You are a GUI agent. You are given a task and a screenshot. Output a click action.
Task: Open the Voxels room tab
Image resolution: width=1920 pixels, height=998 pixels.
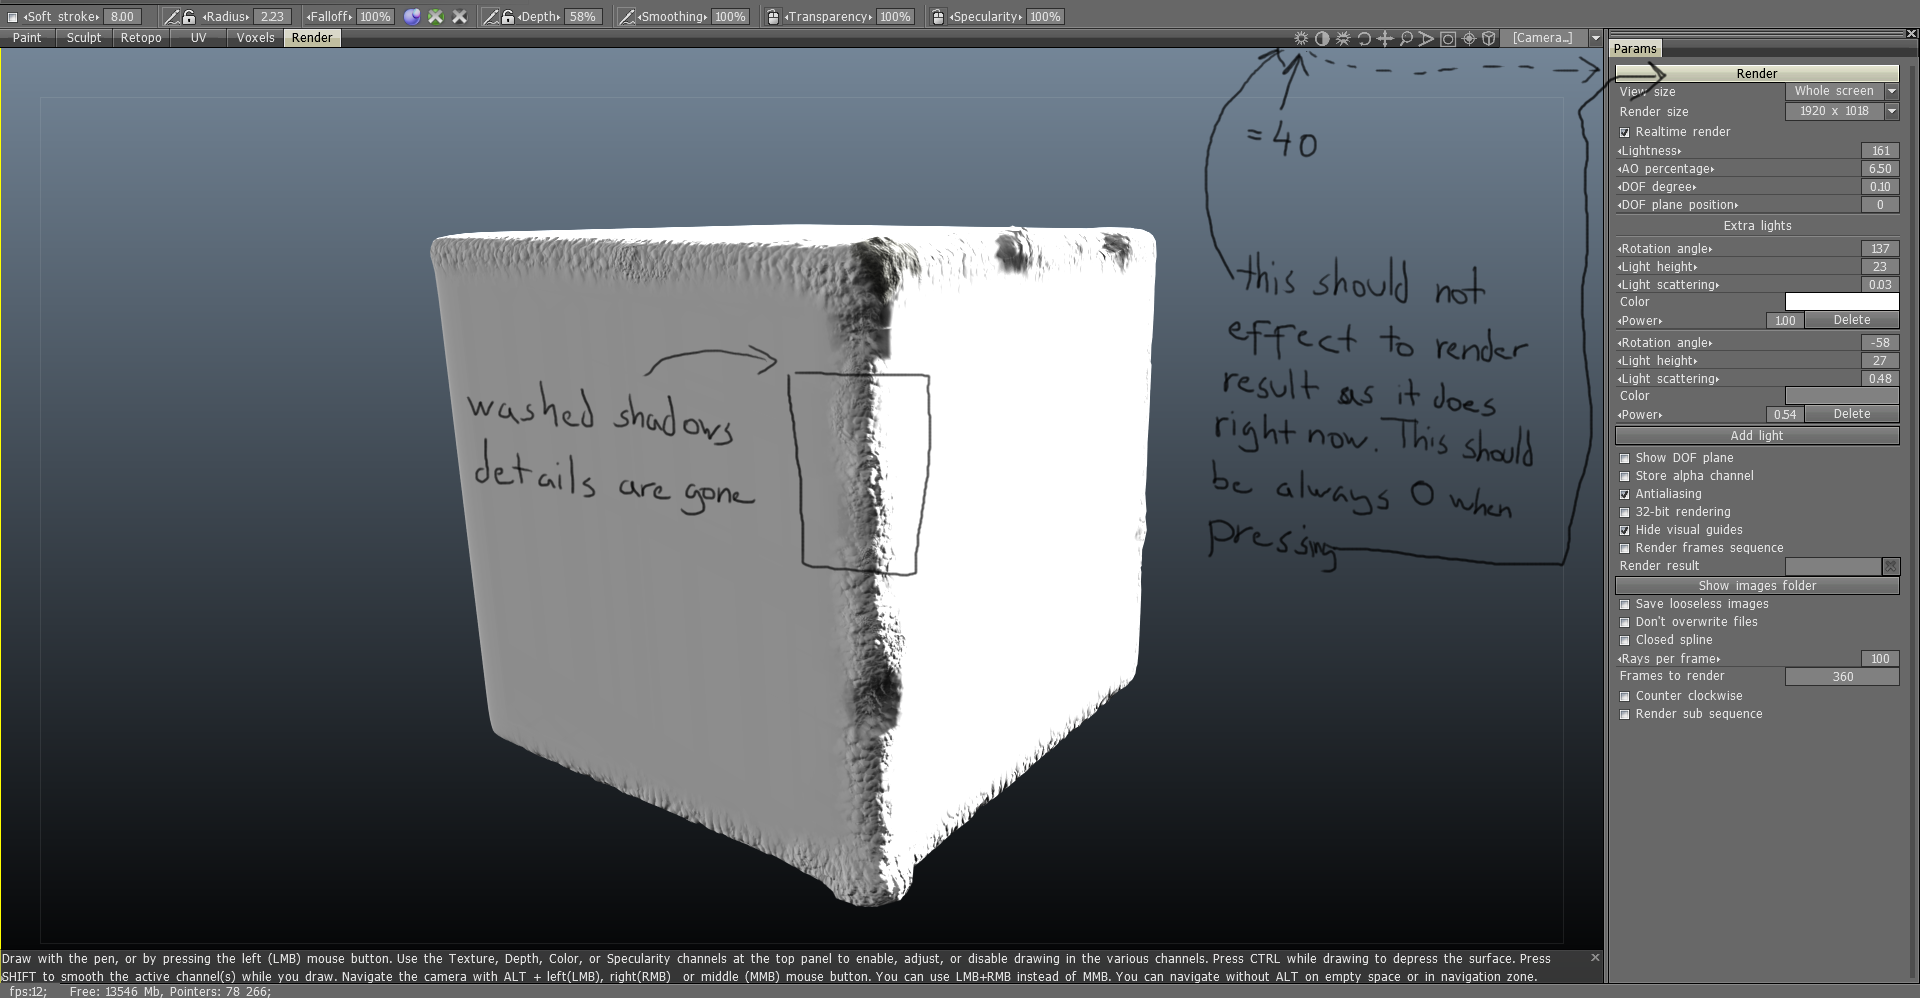pos(255,37)
